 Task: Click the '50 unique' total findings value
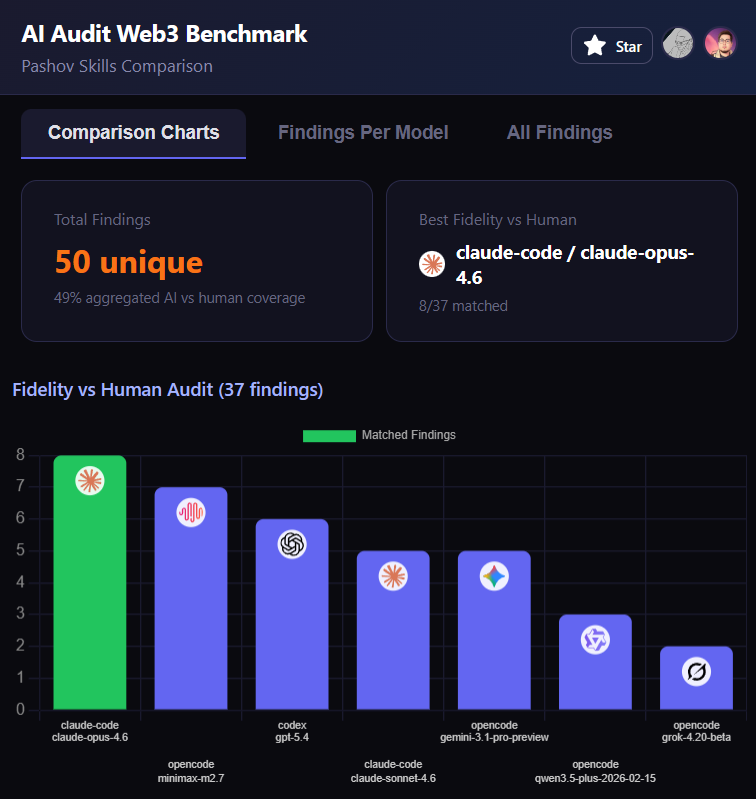tap(128, 262)
